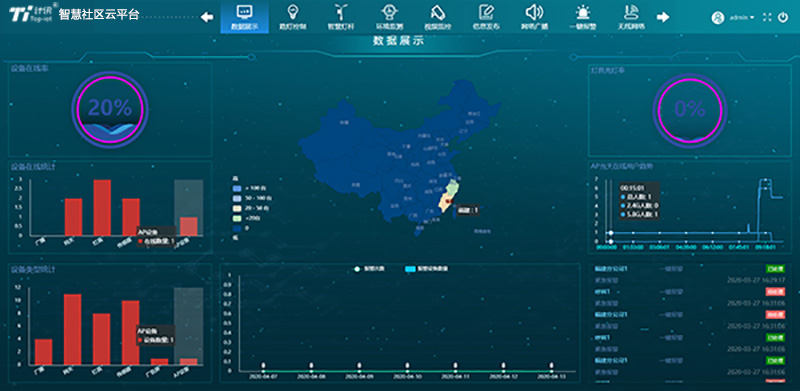Open the information publishing edit icon
Screen dimensions: 800x391
(x=486, y=11)
